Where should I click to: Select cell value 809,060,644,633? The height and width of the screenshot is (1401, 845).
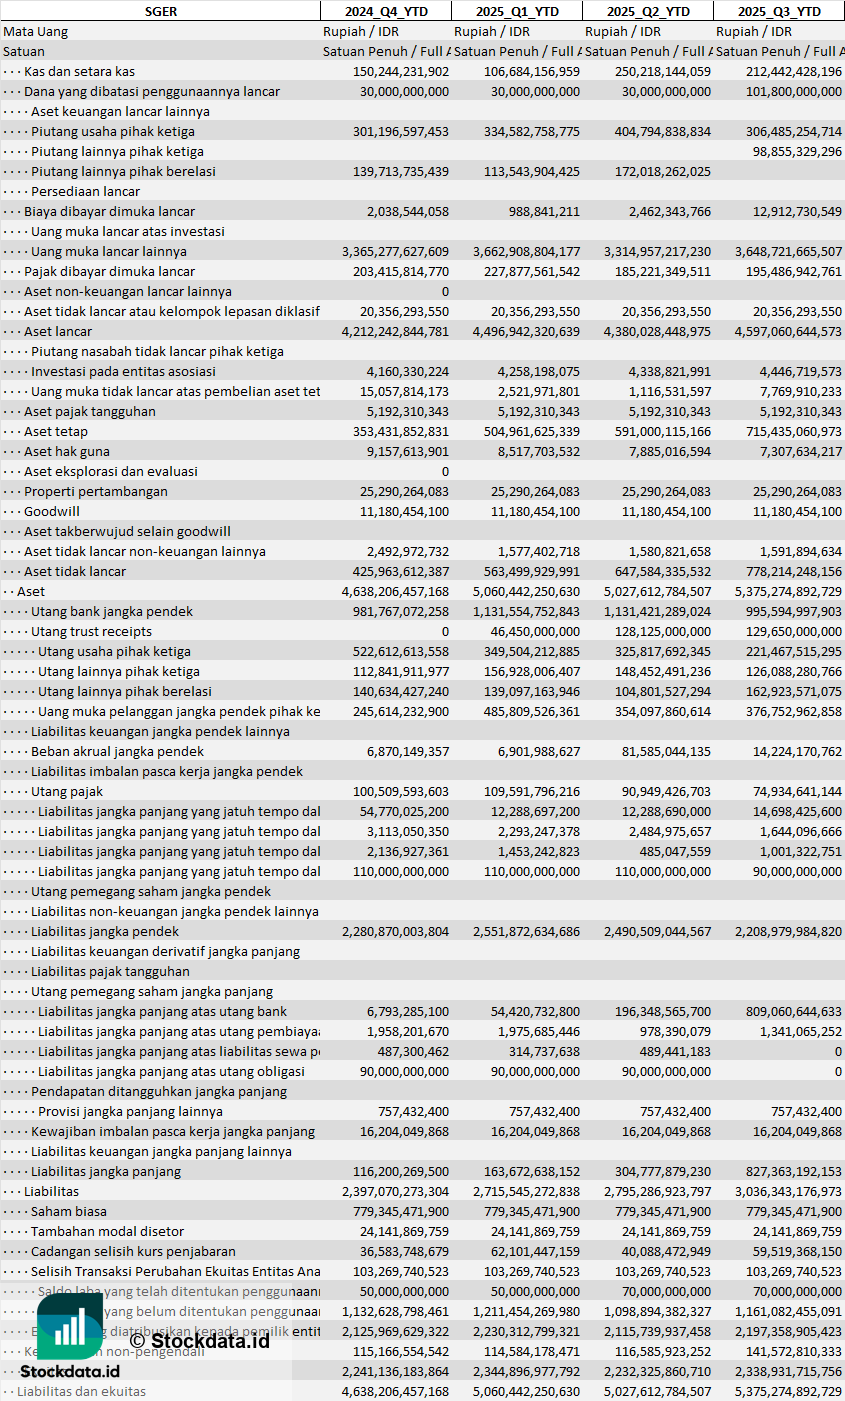point(794,1011)
